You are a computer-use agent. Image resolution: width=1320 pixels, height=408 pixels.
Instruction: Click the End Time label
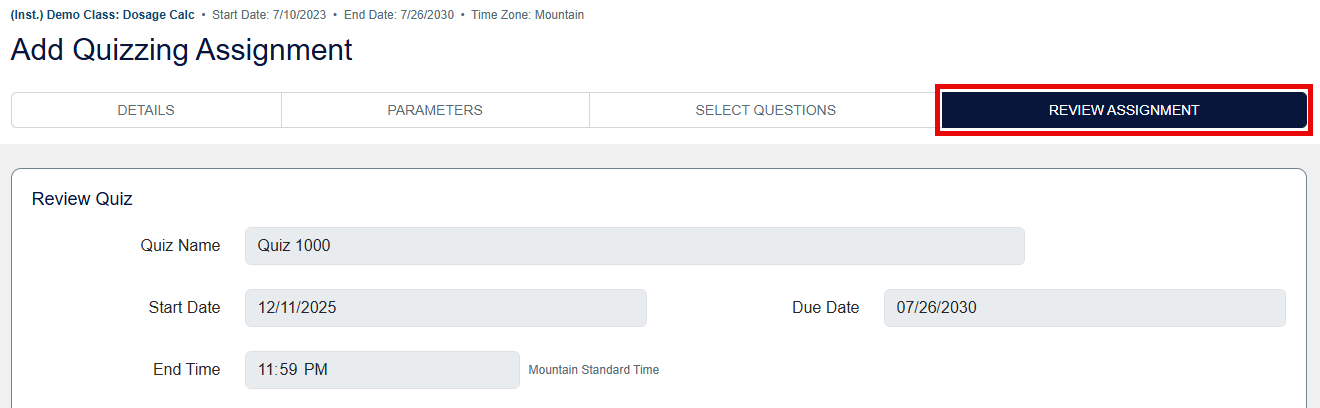click(186, 370)
